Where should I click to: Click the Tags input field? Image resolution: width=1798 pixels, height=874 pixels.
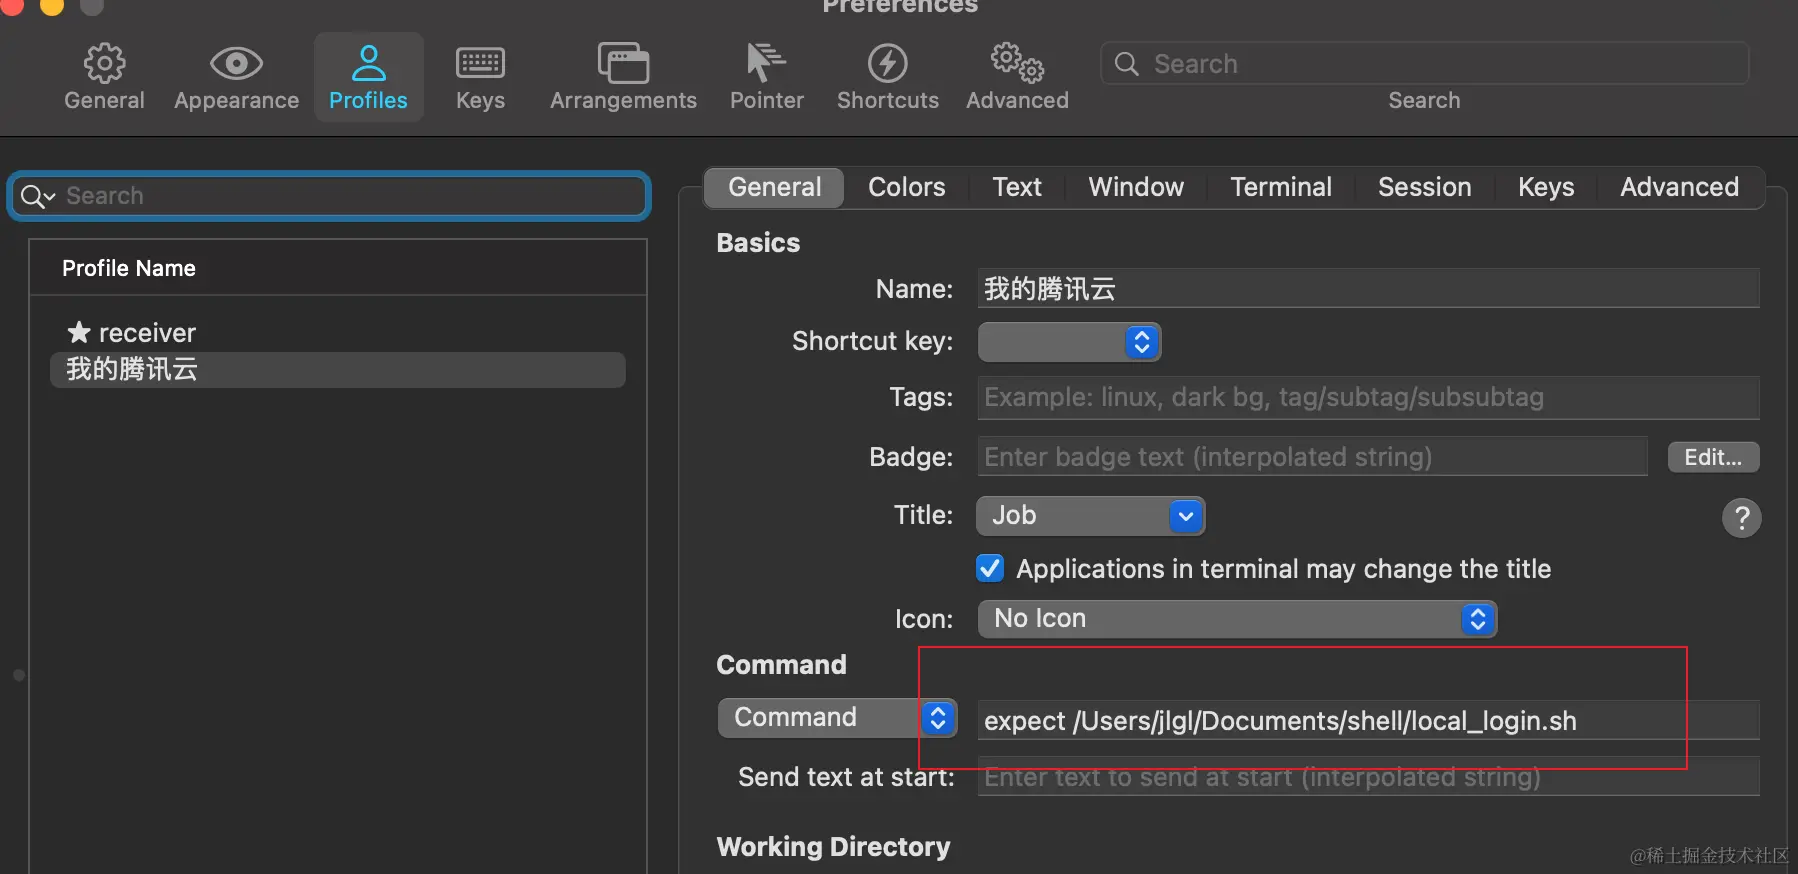[1368, 397]
